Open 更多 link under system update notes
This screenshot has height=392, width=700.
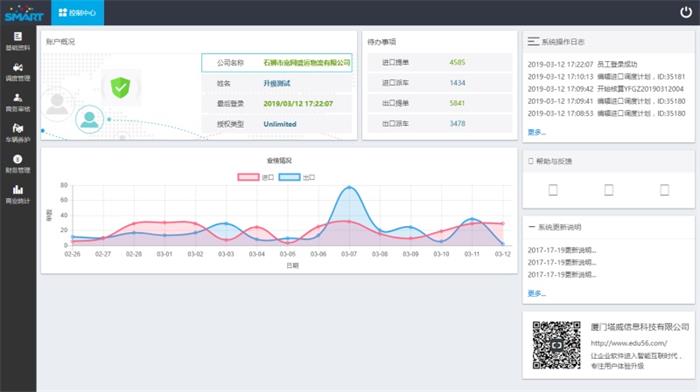click(537, 293)
